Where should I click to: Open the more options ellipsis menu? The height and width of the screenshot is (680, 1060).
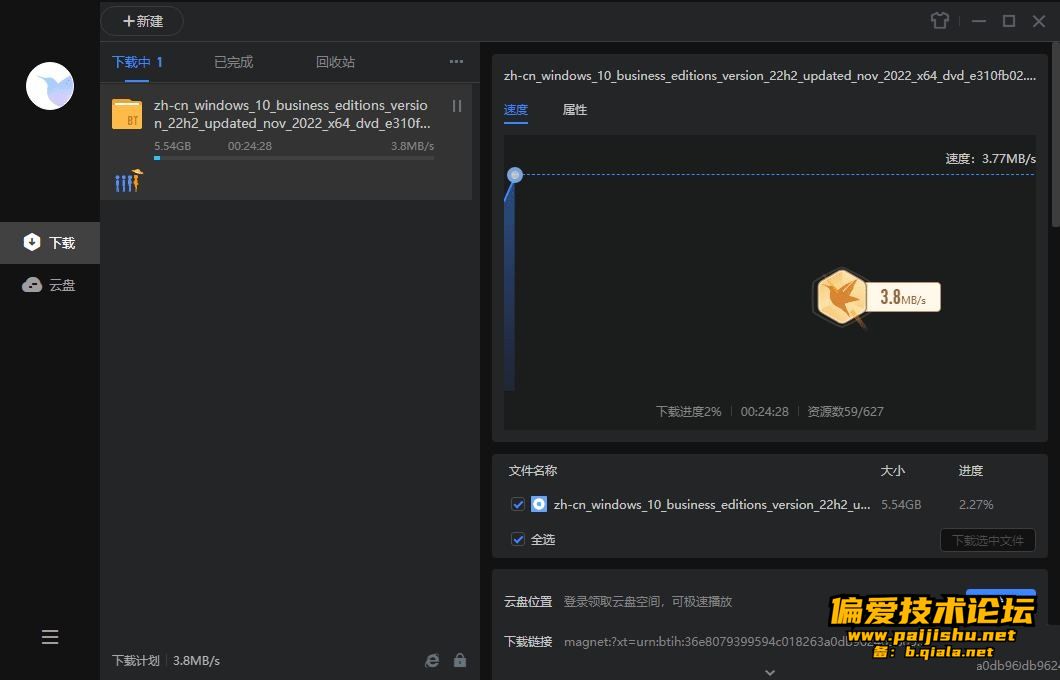pos(456,62)
